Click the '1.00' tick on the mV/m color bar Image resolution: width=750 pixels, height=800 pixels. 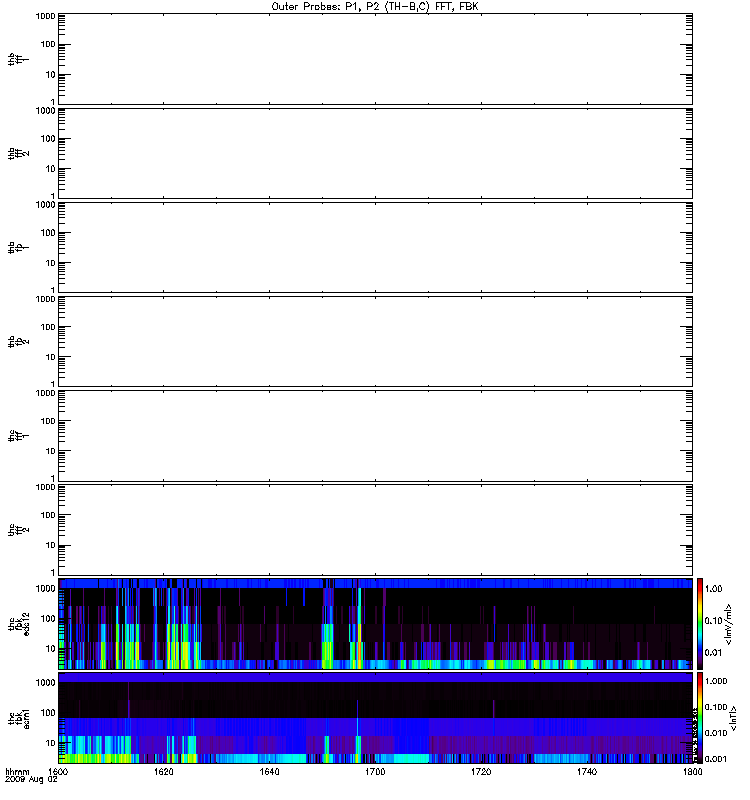click(713, 589)
